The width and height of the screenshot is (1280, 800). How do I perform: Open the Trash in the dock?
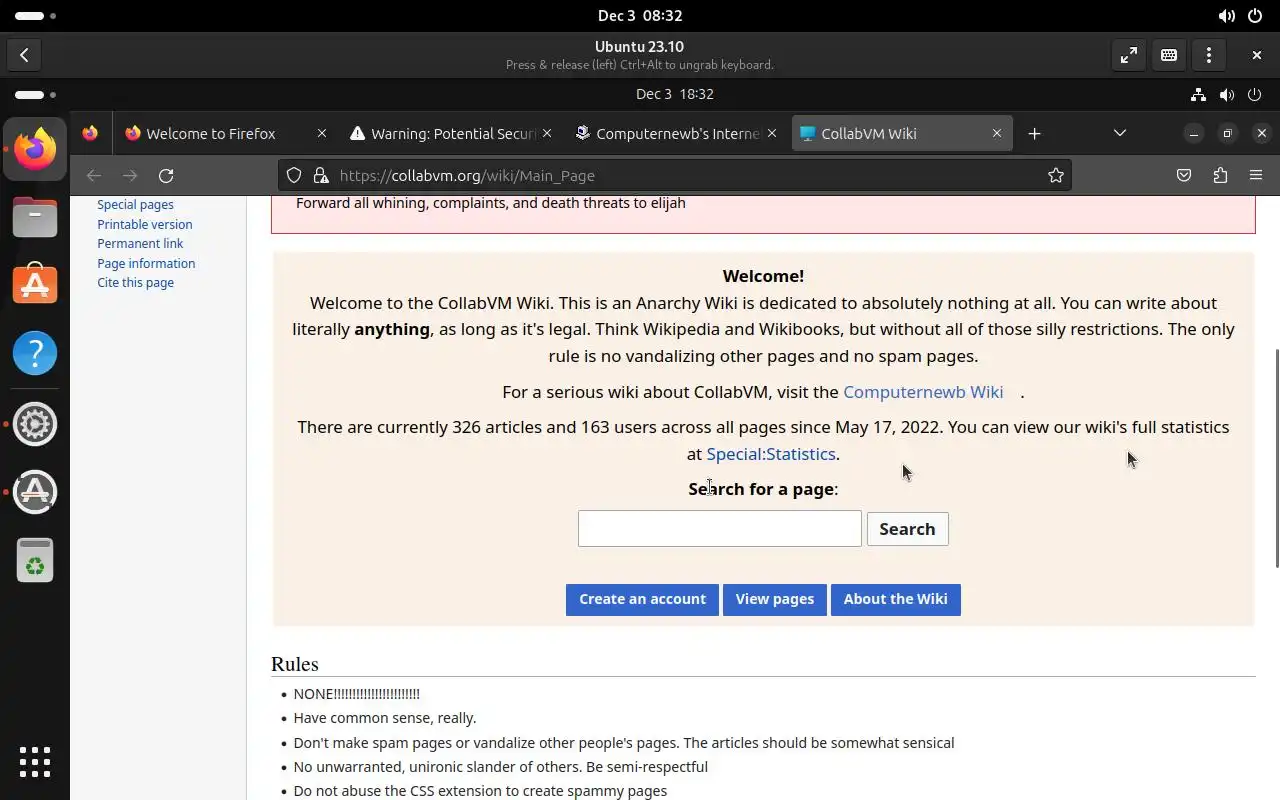[35, 561]
